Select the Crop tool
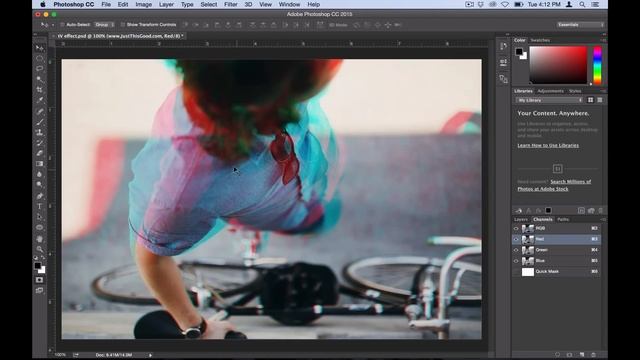The width and height of the screenshot is (640, 360). click(40, 90)
